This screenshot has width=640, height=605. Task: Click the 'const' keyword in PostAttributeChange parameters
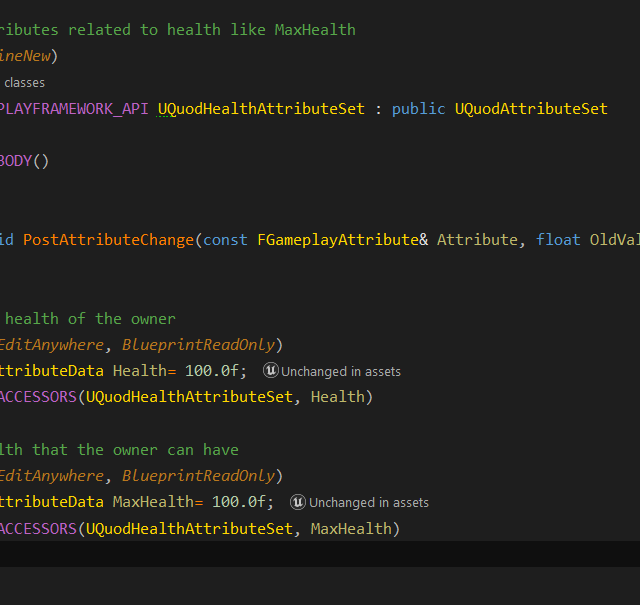(225, 240)
